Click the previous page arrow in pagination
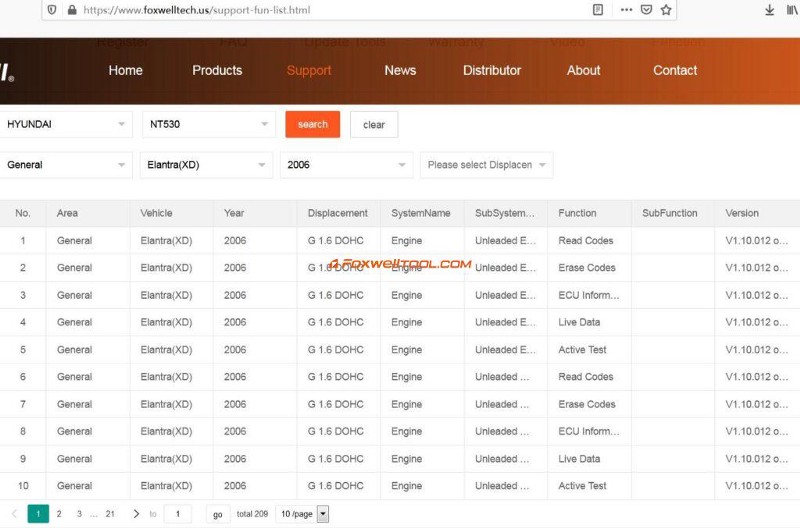The height and width of the screenshot is (528, 800). (x=14, y=514)
